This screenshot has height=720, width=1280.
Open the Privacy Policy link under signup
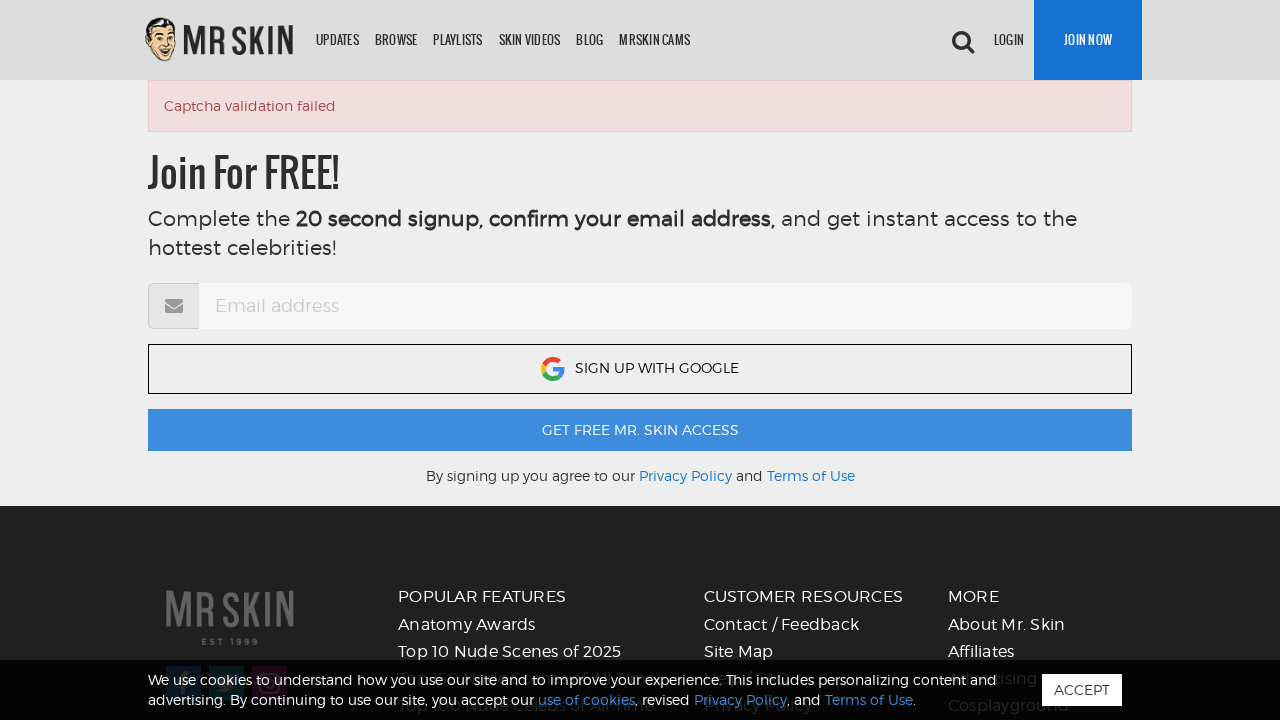685,476
